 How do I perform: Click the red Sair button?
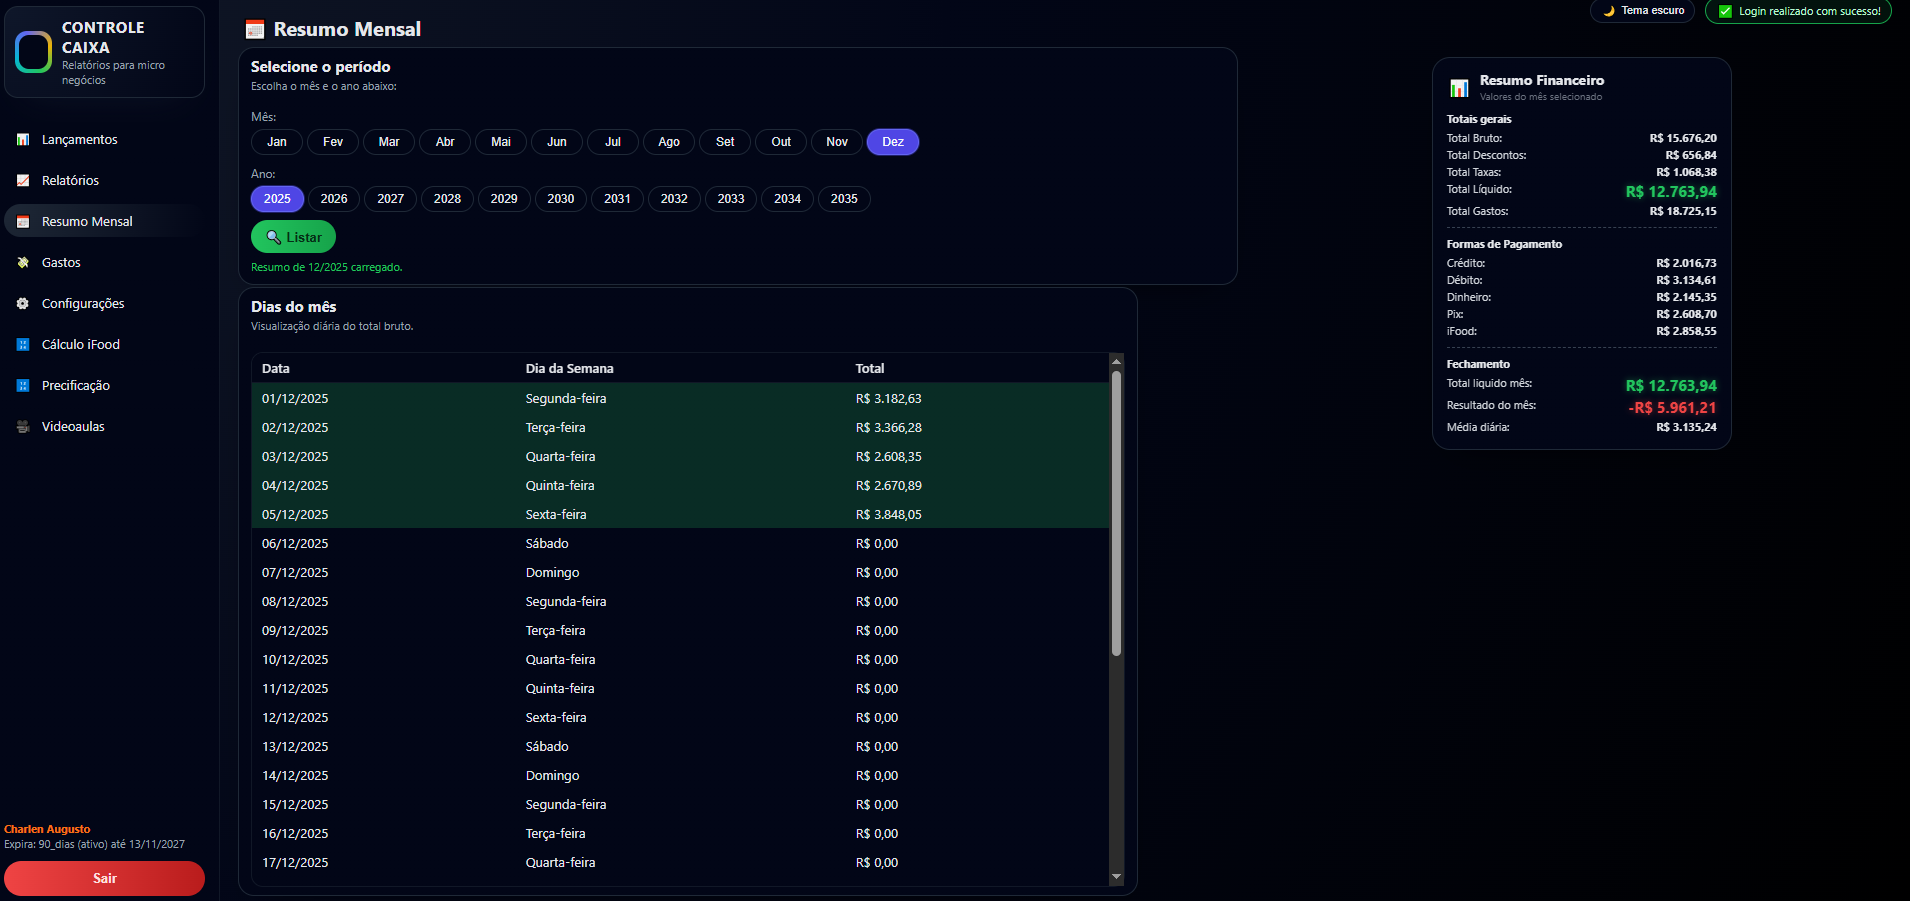click(x=104, y=878)
